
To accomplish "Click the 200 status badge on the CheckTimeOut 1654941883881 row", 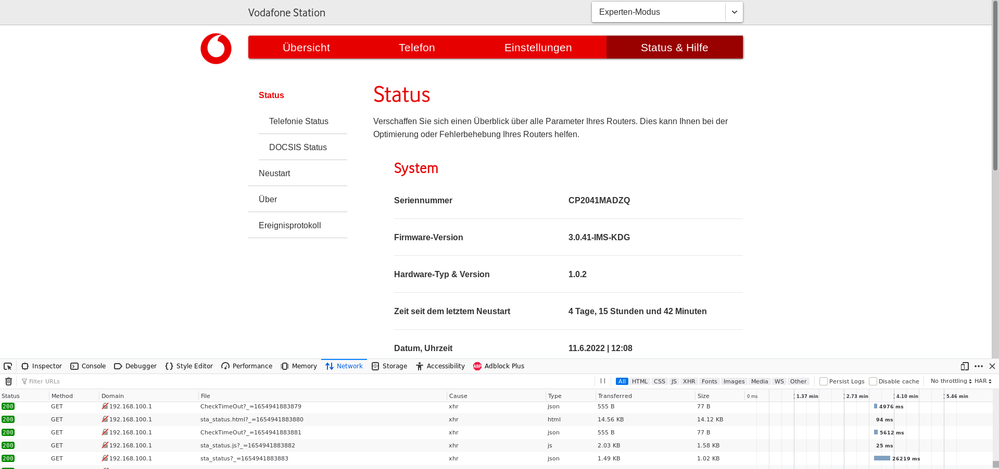I will pyautogui.click(x=8, y=432).
